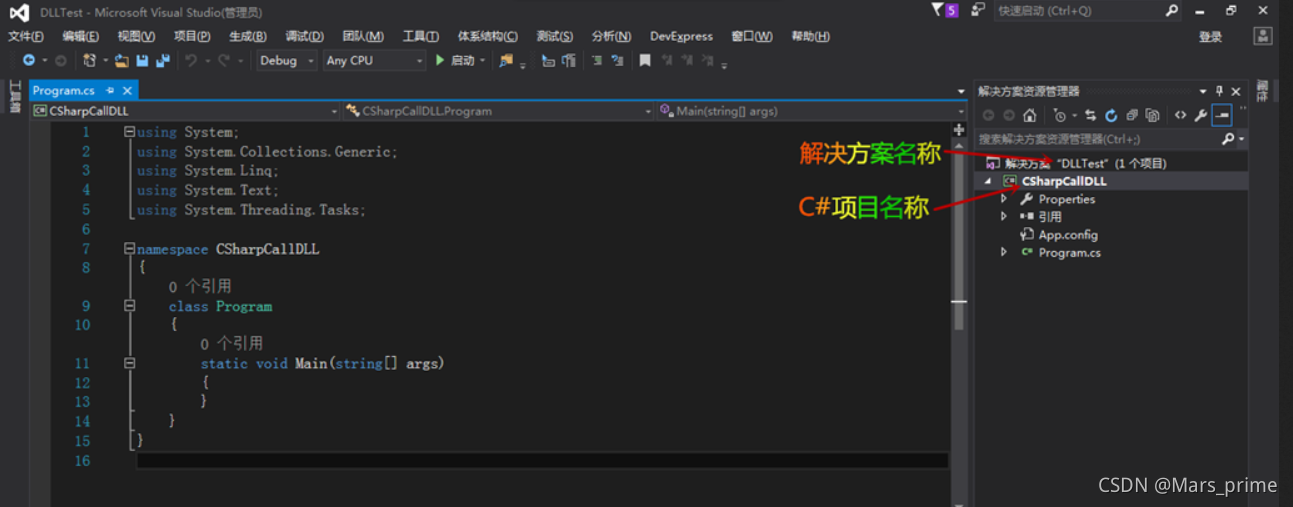
Task: Open the CSharpCallDLL.Program type dropdown
Action: [x=498, y=111]
